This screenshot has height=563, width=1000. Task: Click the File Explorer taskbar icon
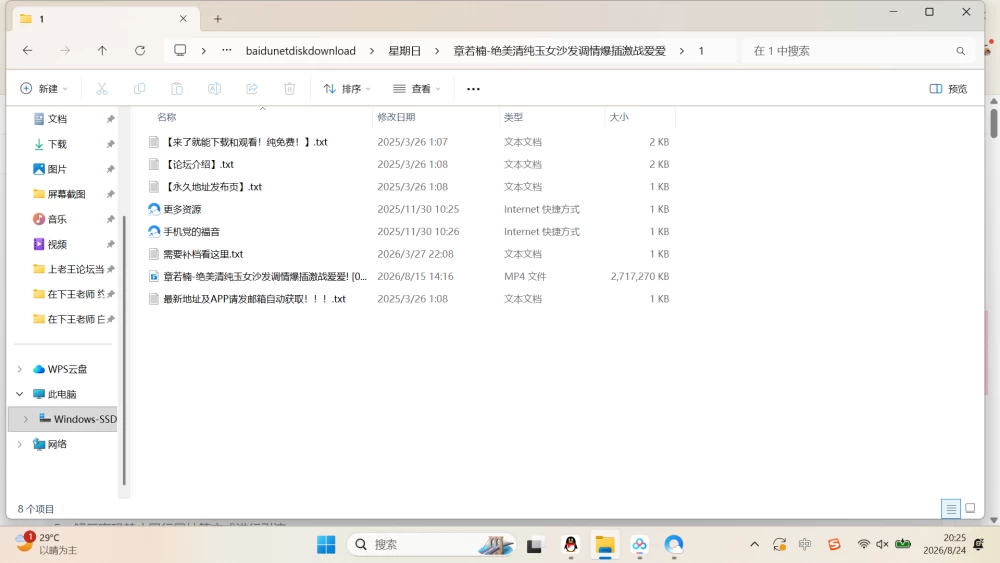coord(605,545)
